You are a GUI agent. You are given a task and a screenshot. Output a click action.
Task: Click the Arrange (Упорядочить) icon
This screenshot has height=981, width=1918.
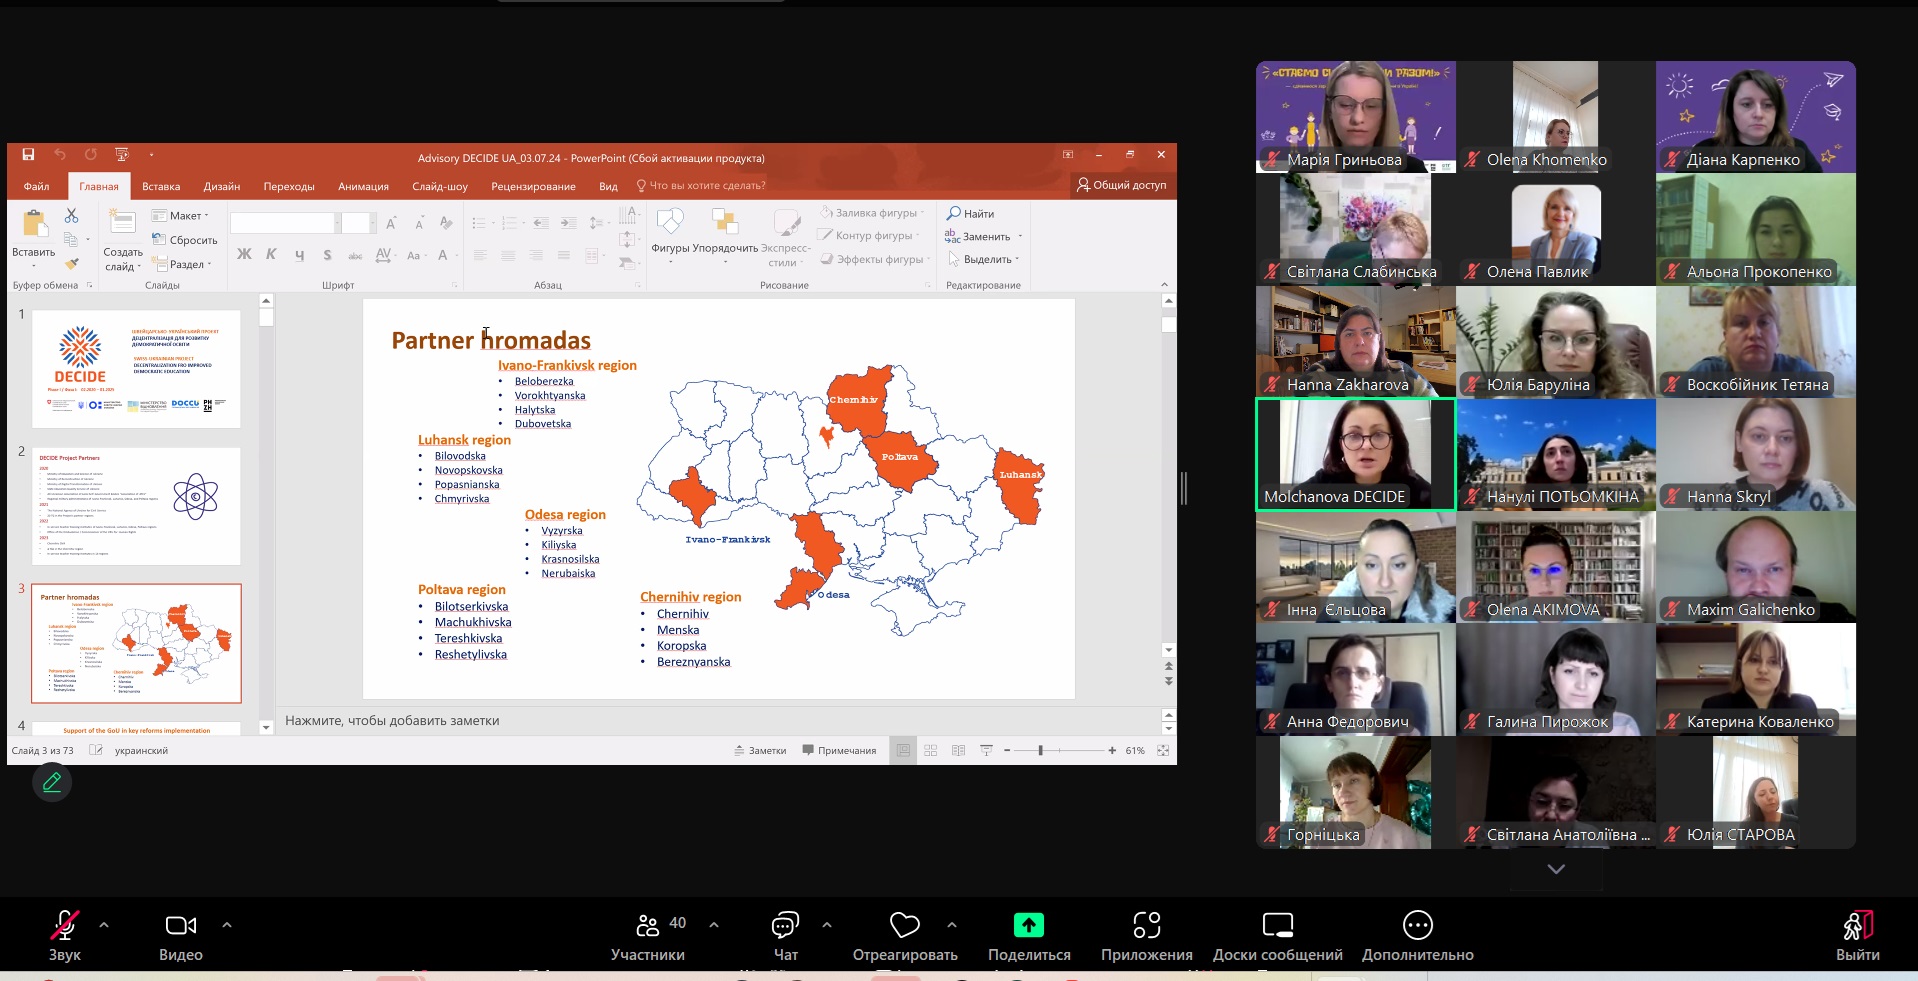point(725,222)
